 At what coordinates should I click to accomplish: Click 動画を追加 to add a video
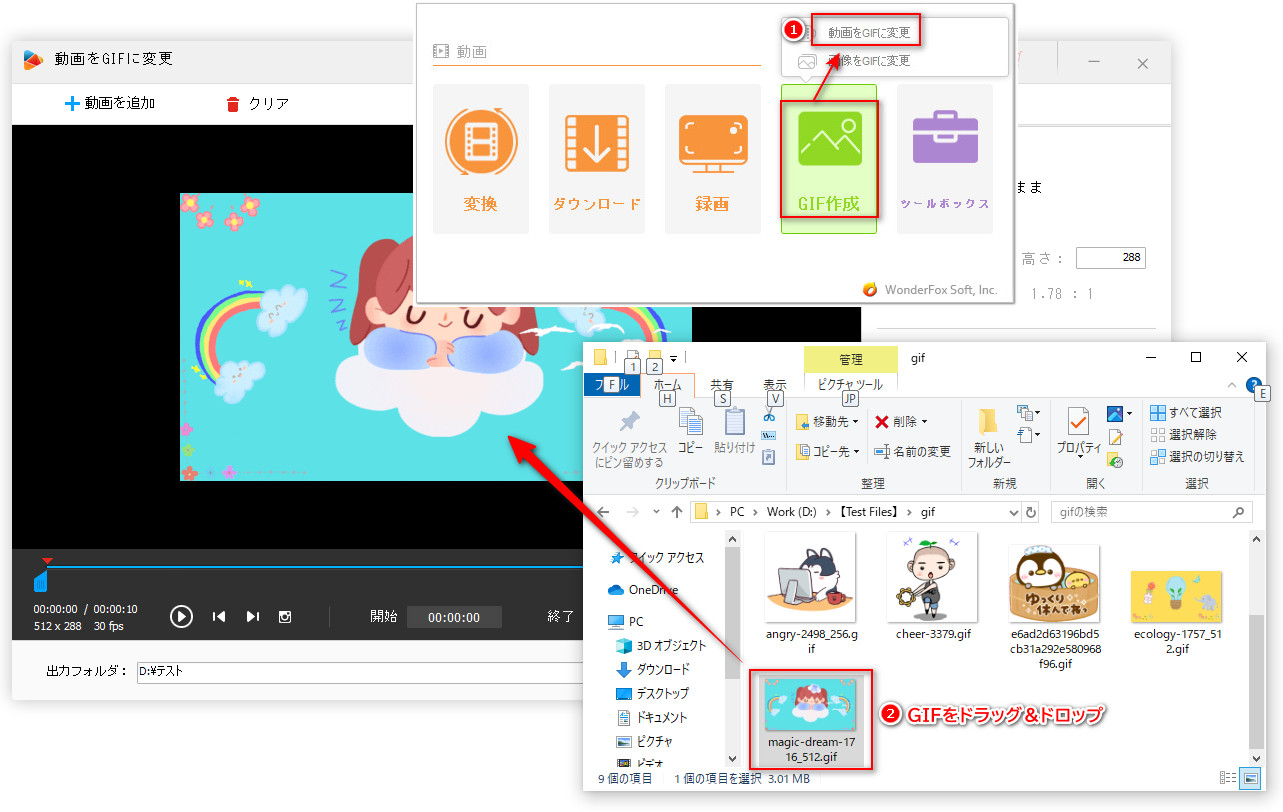(110, 103)
